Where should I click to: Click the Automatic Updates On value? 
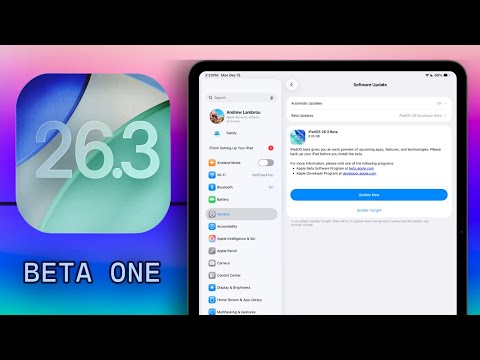[439, 103]
